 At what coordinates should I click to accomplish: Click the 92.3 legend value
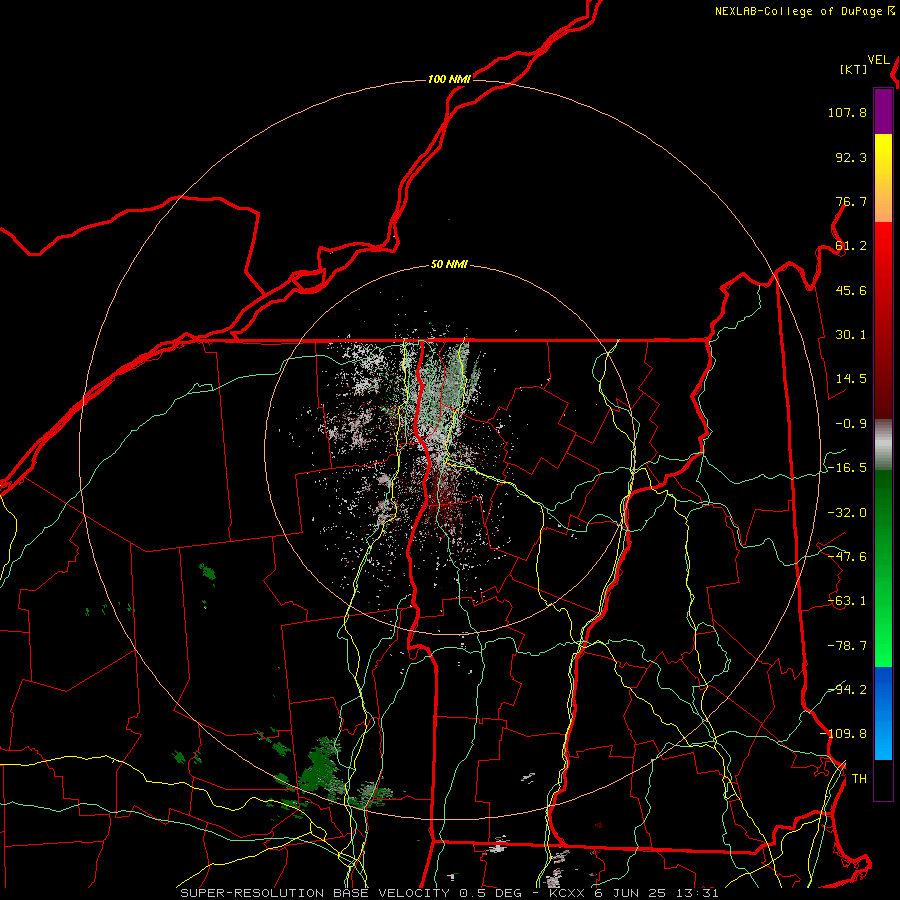pos(851,157)
